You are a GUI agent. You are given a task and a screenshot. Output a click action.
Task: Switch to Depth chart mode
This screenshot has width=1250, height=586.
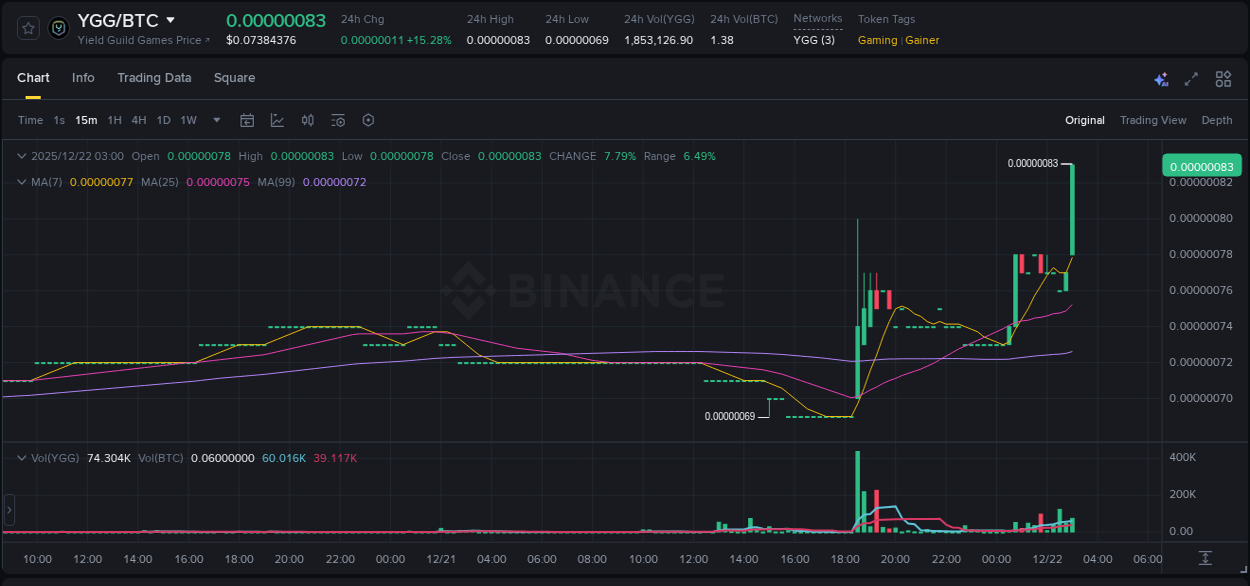point(1216,120)
